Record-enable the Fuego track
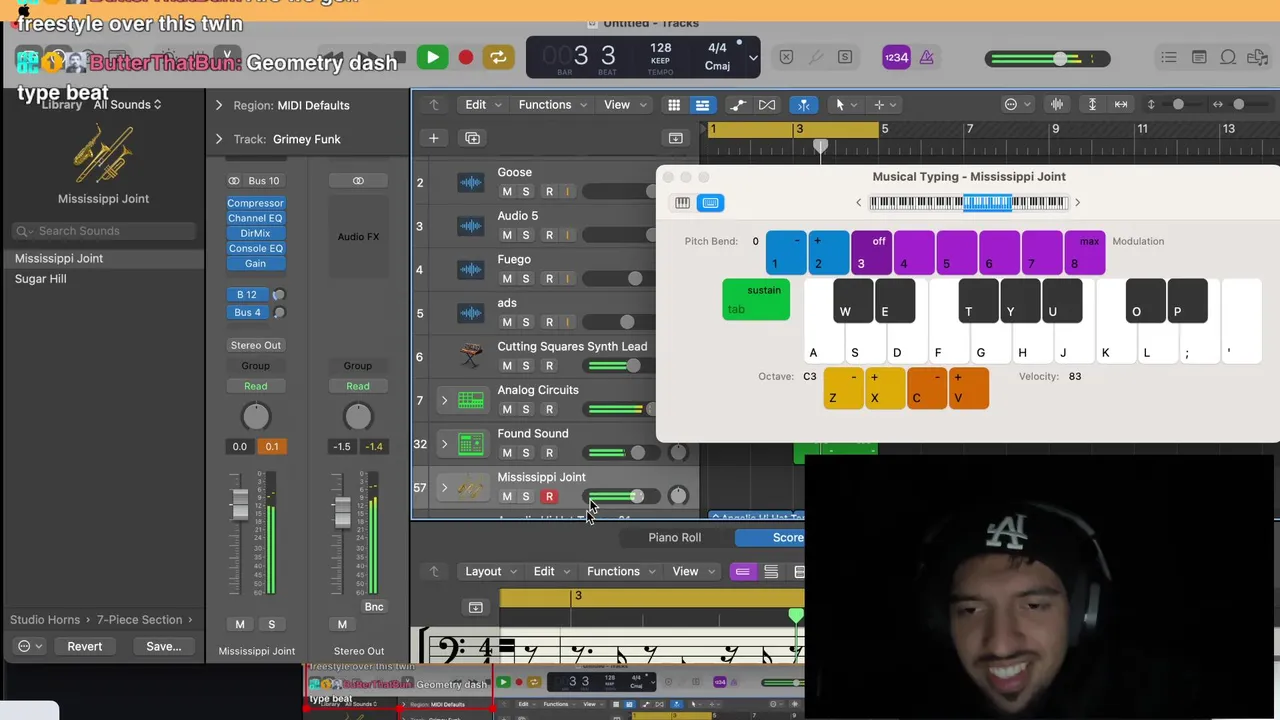The image size is (1280, 720). click(x=549, y=278)
